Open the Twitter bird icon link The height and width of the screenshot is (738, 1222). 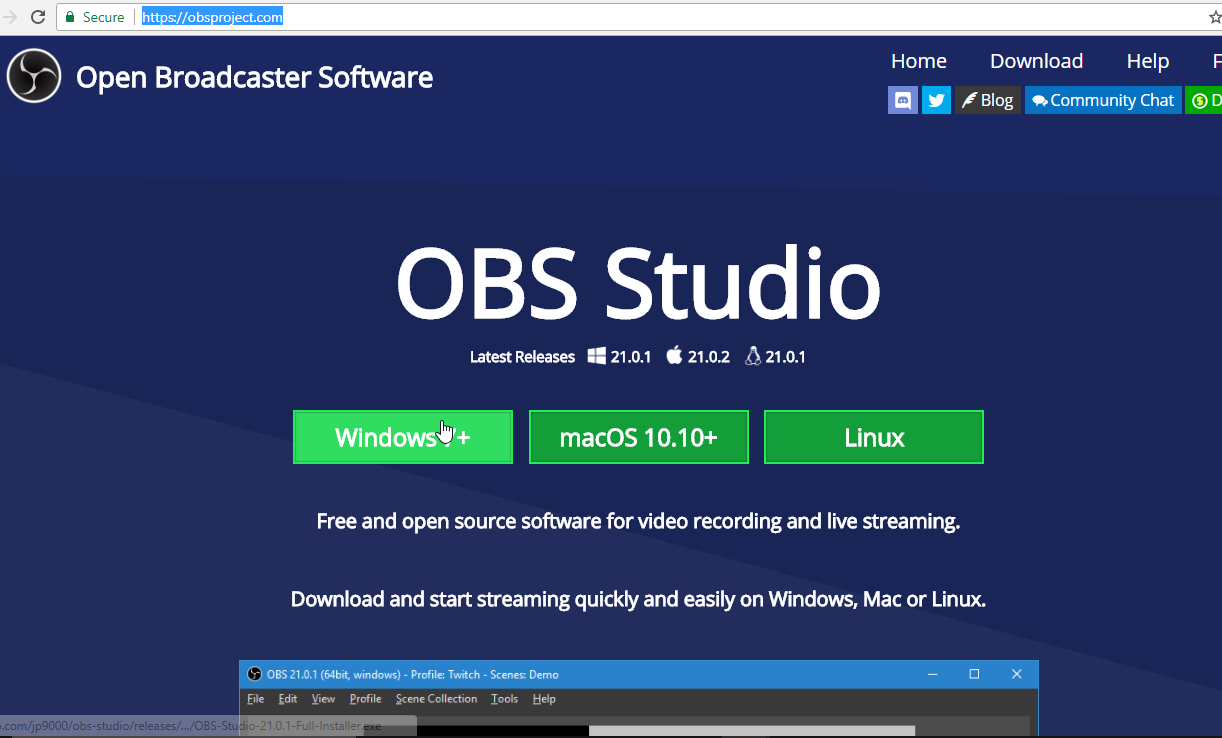936,100
